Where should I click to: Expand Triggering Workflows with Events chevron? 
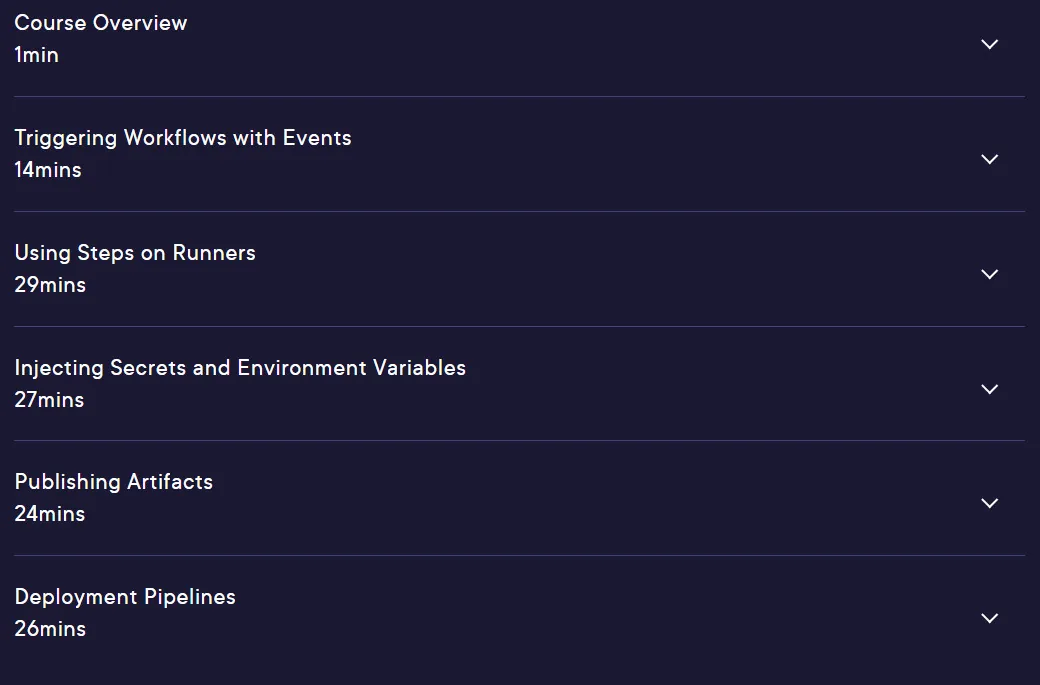tap(989, 159)
